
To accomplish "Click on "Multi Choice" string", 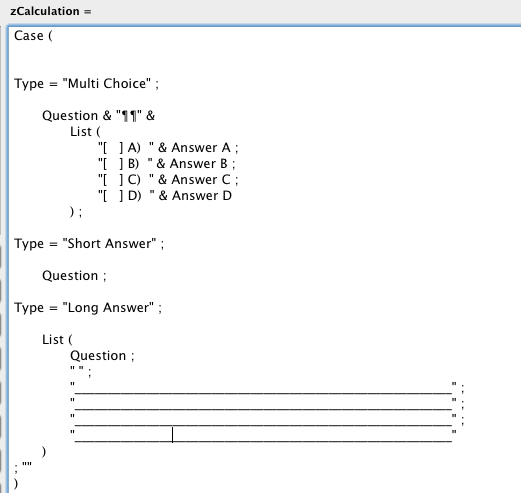I will tap(107, 83).
